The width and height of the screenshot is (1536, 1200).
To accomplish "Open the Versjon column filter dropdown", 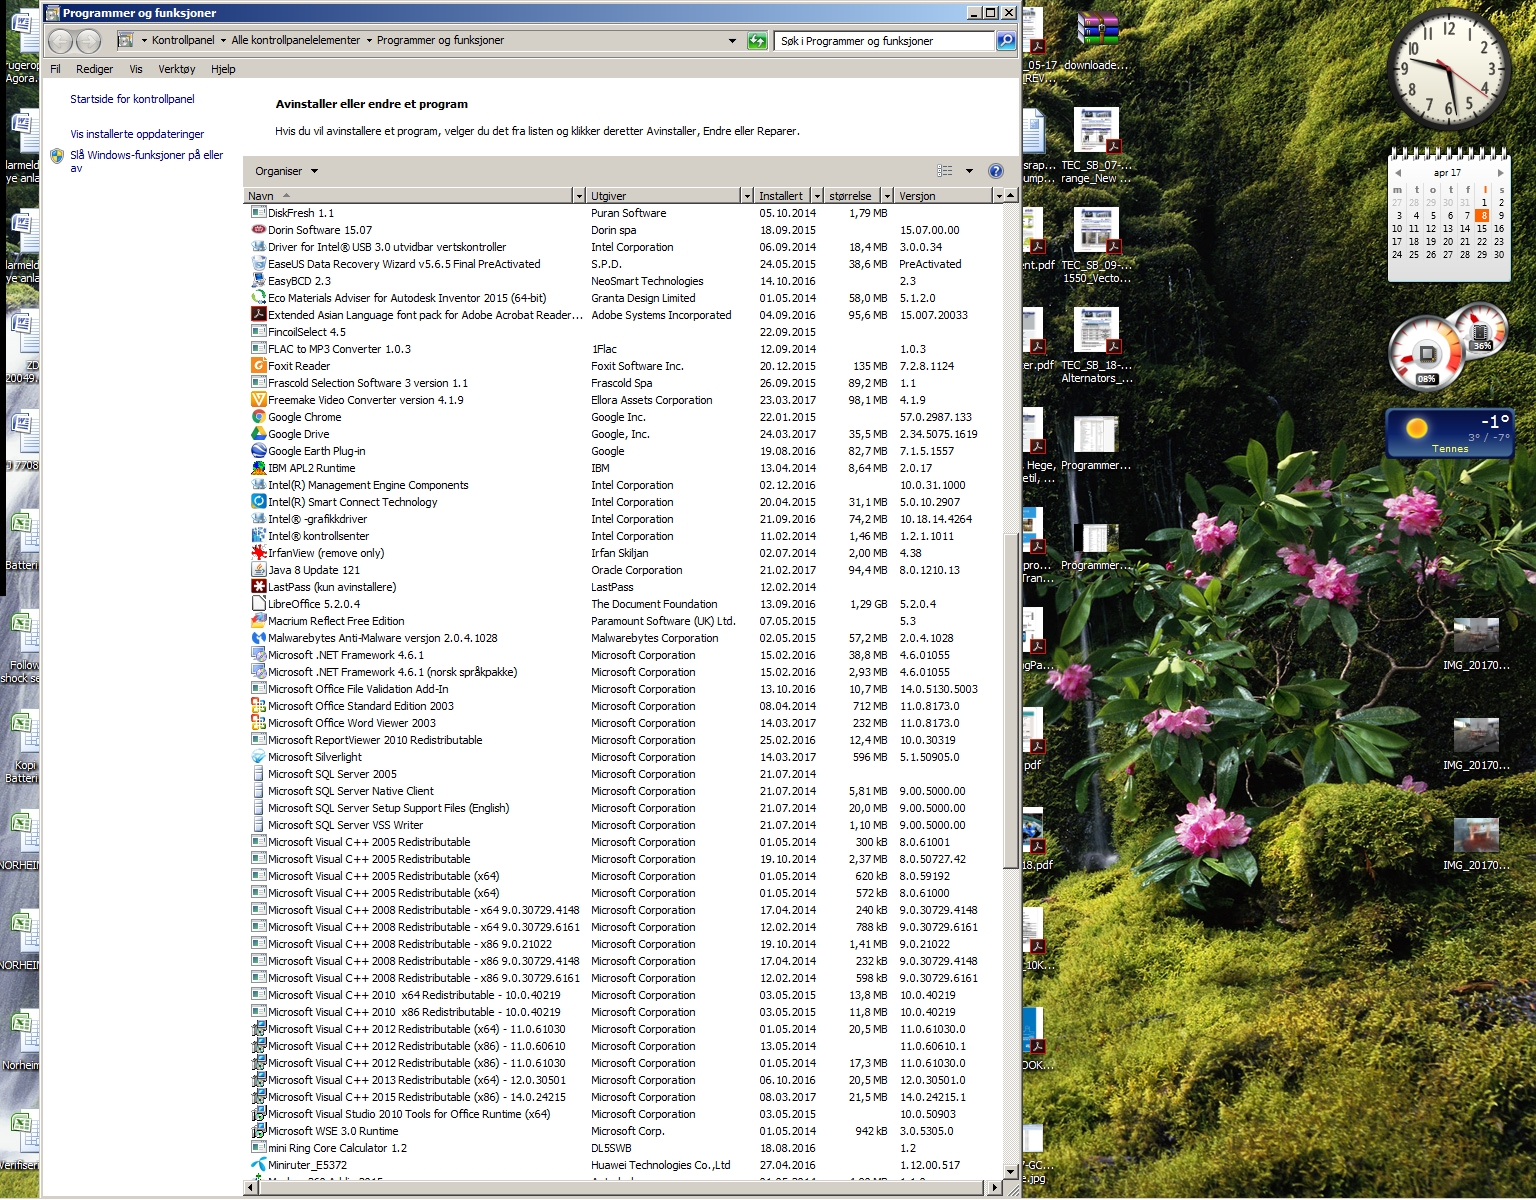I will 998,196.
